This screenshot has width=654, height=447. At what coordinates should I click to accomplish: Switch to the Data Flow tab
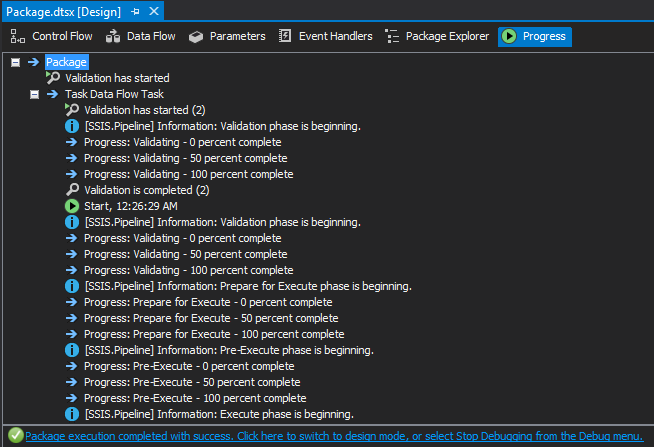click(x=141, y=37)
